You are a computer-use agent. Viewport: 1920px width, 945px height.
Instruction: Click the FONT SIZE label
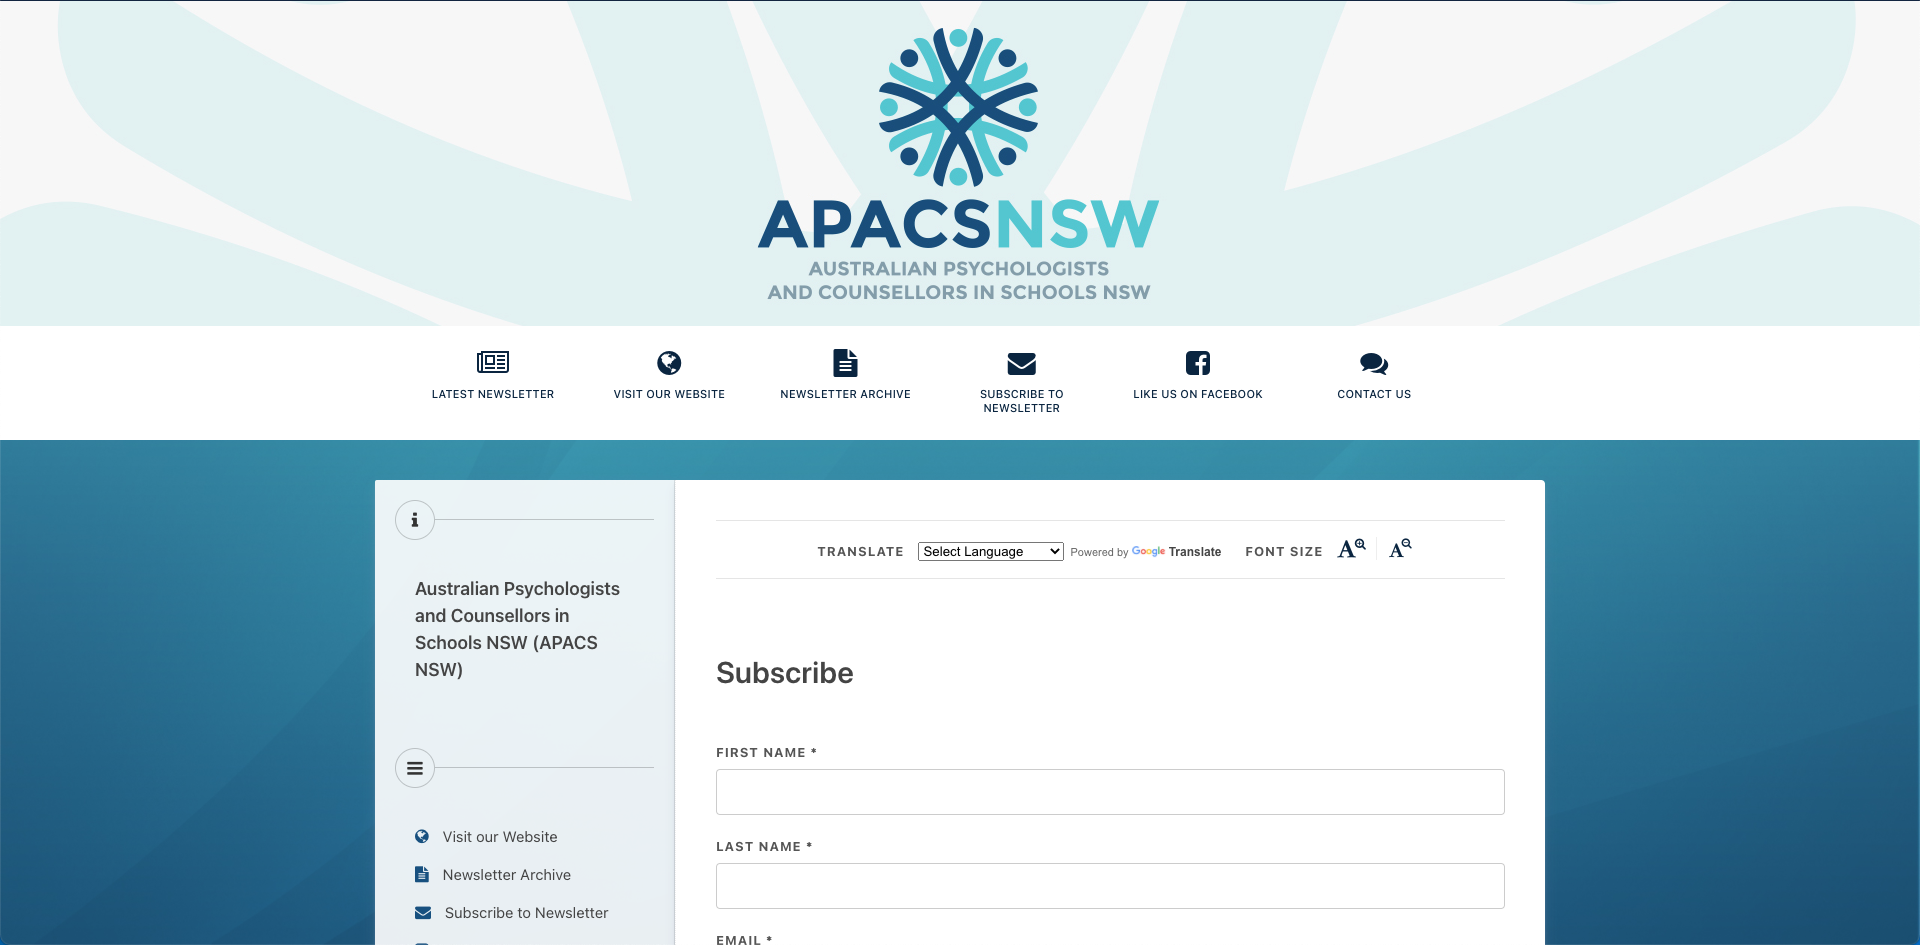tap(1284, 552)
